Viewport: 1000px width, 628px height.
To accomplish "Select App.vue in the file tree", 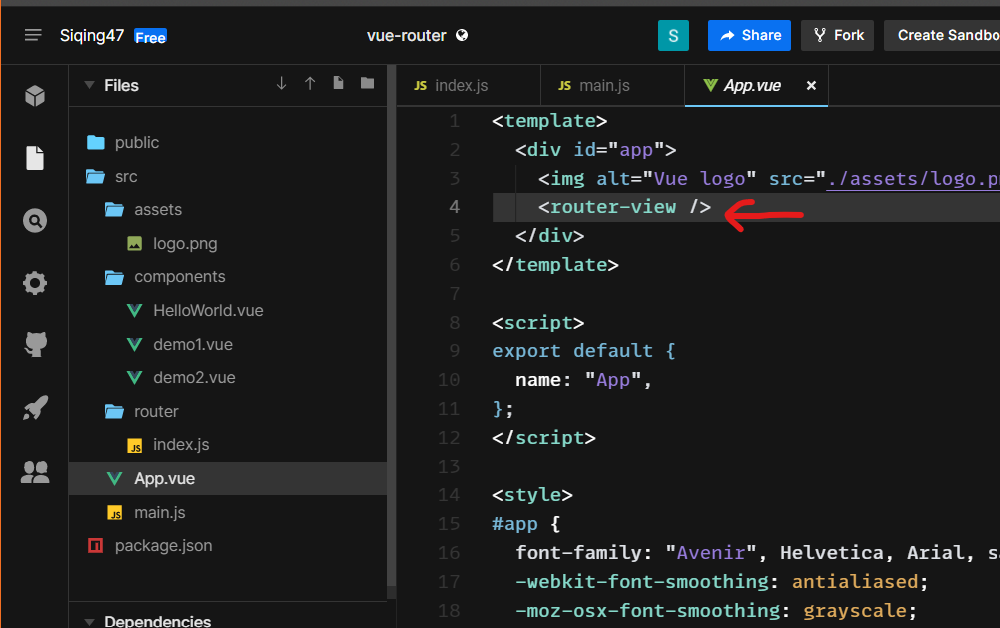I will 227,478.
